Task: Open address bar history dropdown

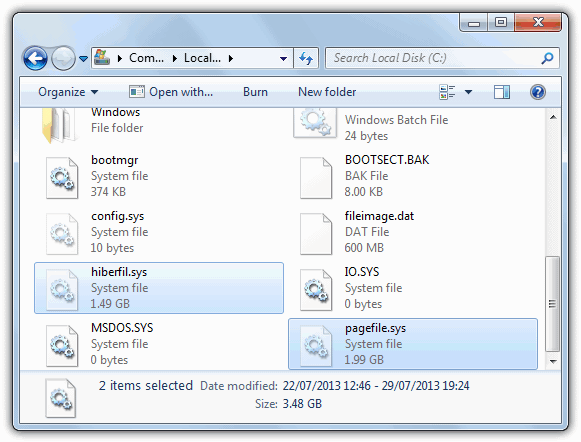Action: tap(283, 59)
